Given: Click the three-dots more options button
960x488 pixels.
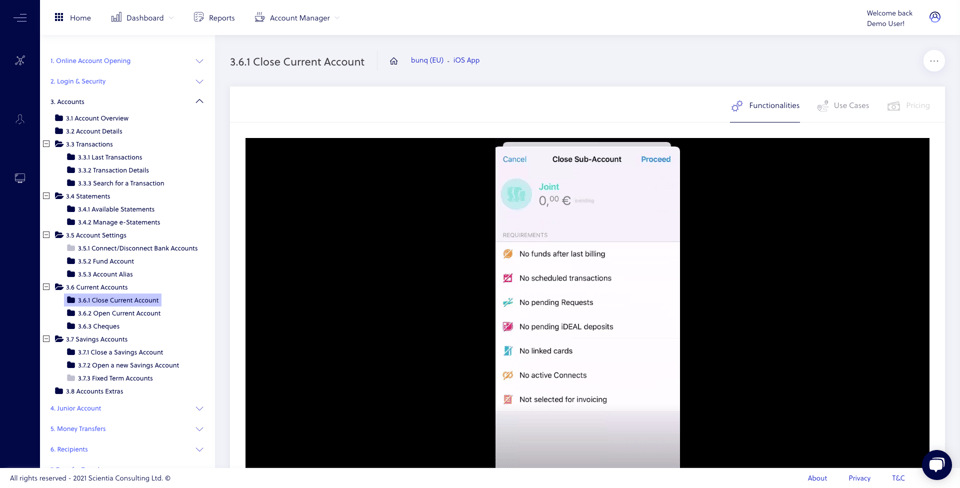Looking at the screenshot, I should [934, 61].
